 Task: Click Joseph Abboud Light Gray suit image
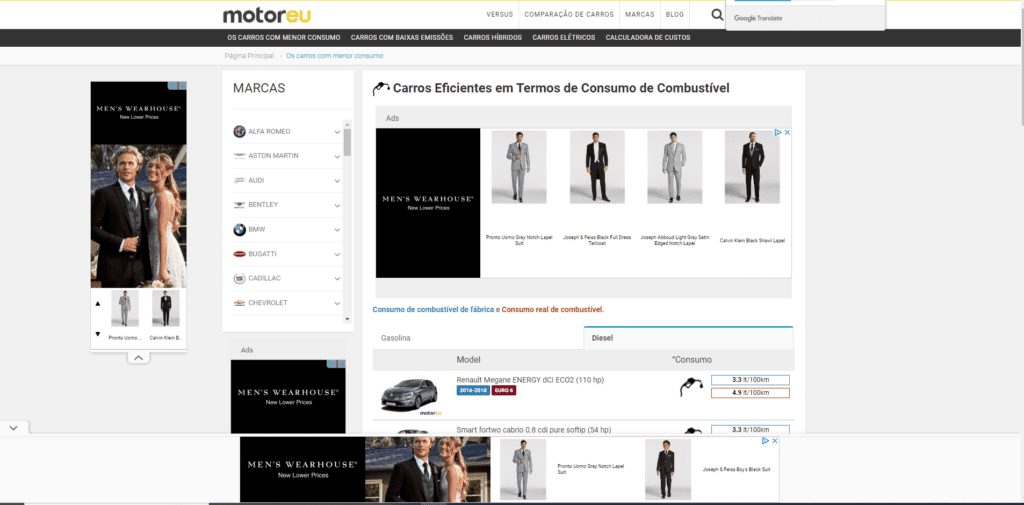click(x=675, y=167)
